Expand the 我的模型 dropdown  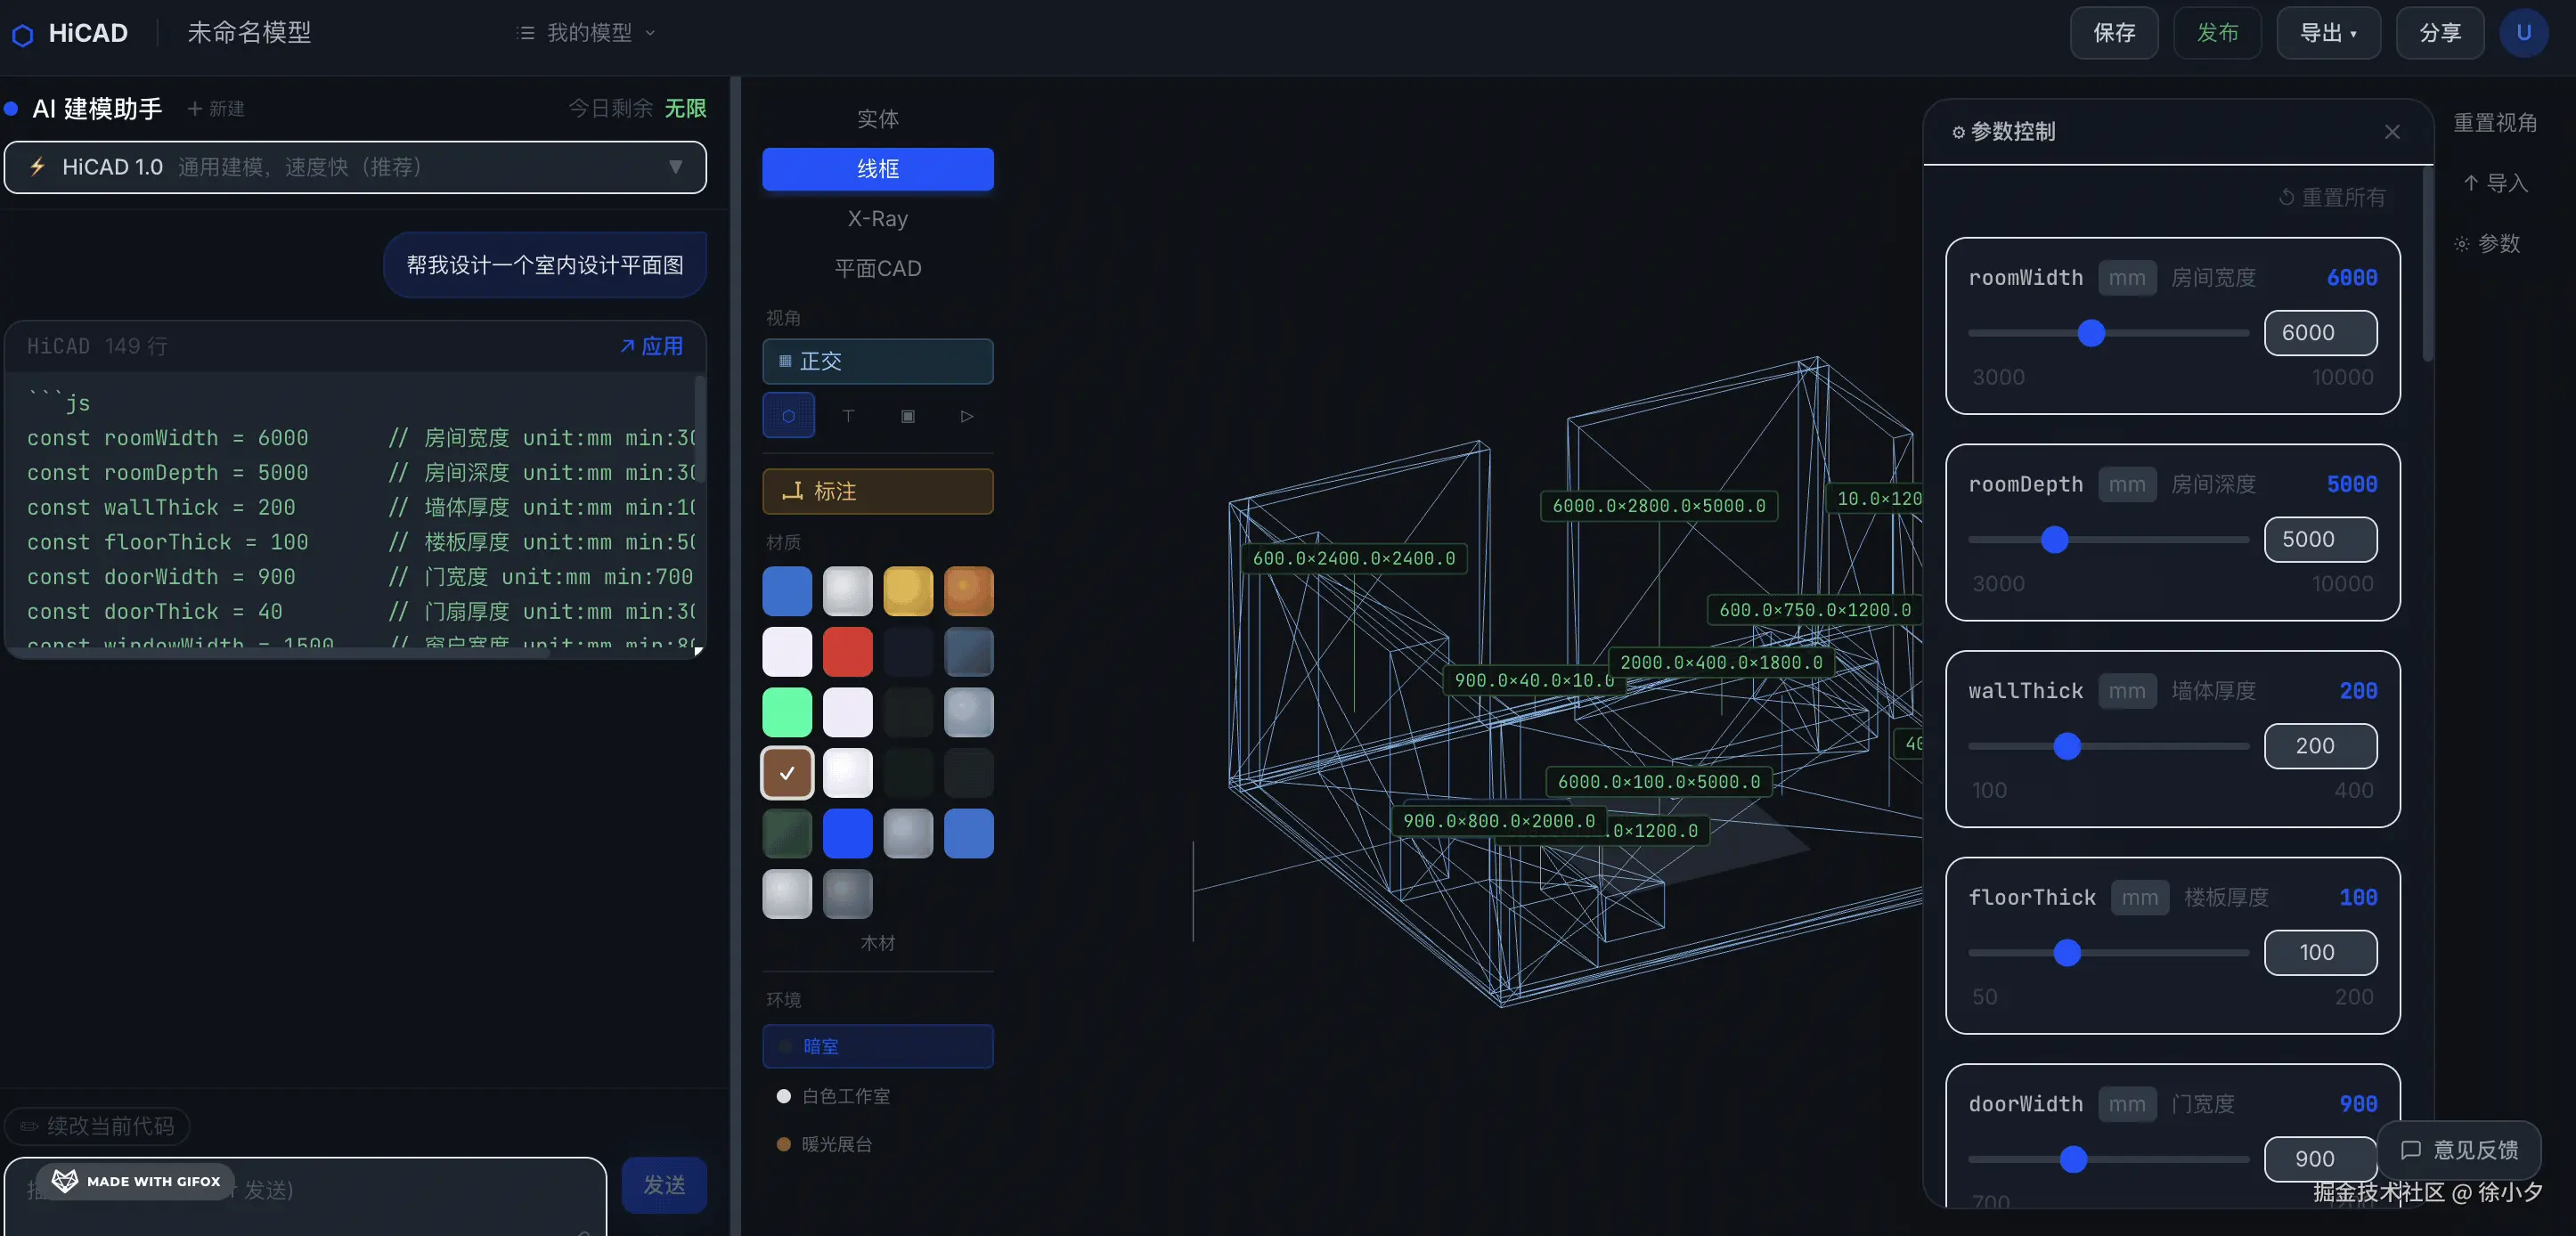pos(588,33)
